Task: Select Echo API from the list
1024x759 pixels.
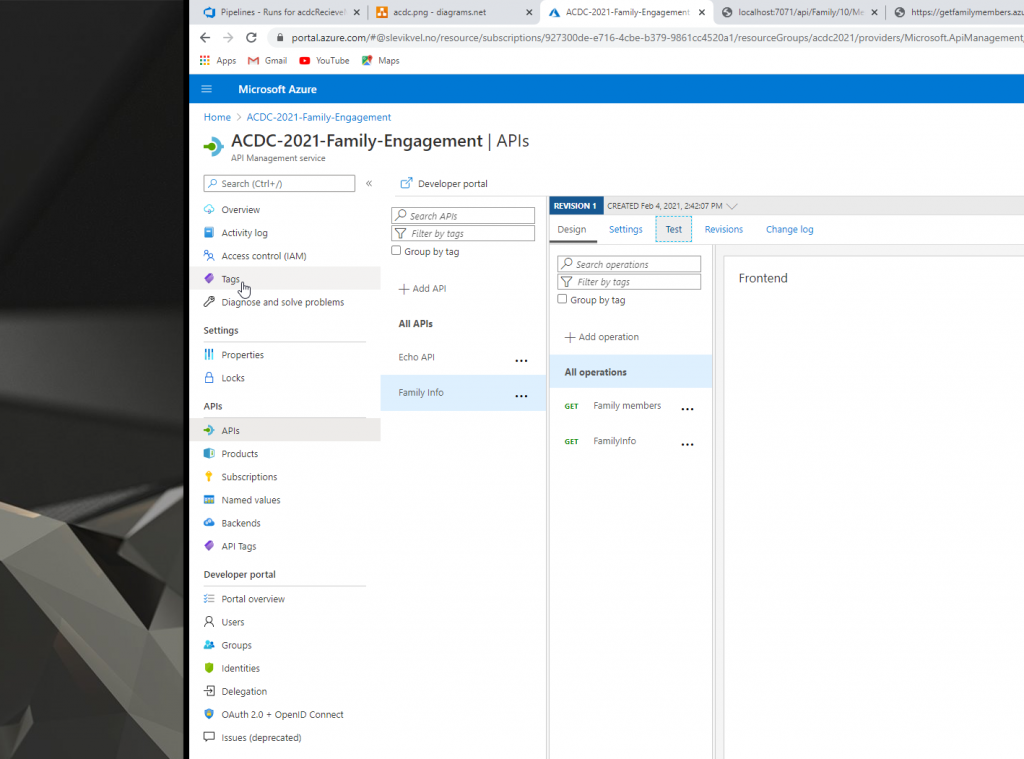Action: tap(417, 357)
